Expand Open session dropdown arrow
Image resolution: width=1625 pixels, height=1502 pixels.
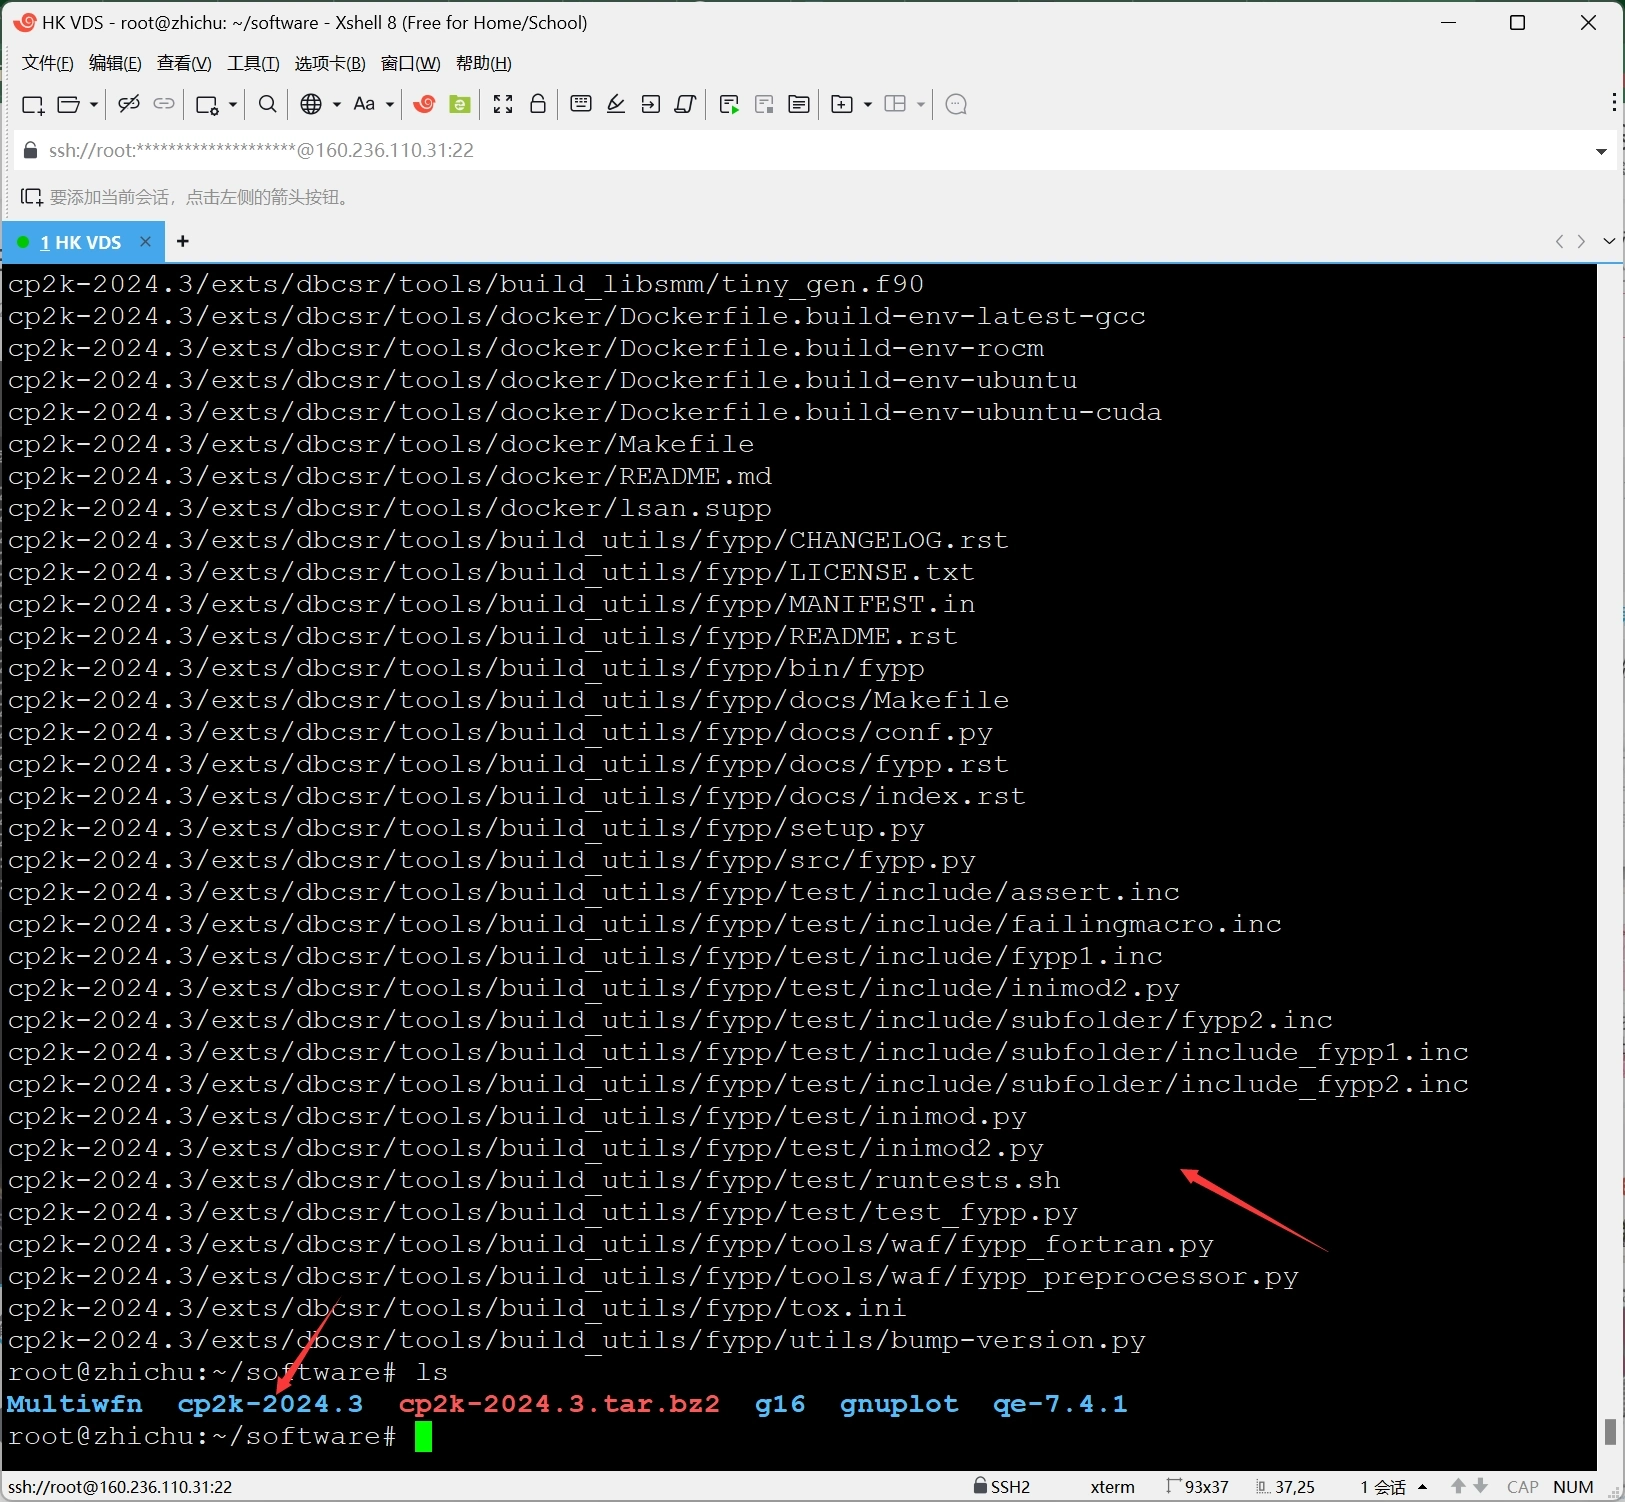(94, 104)
